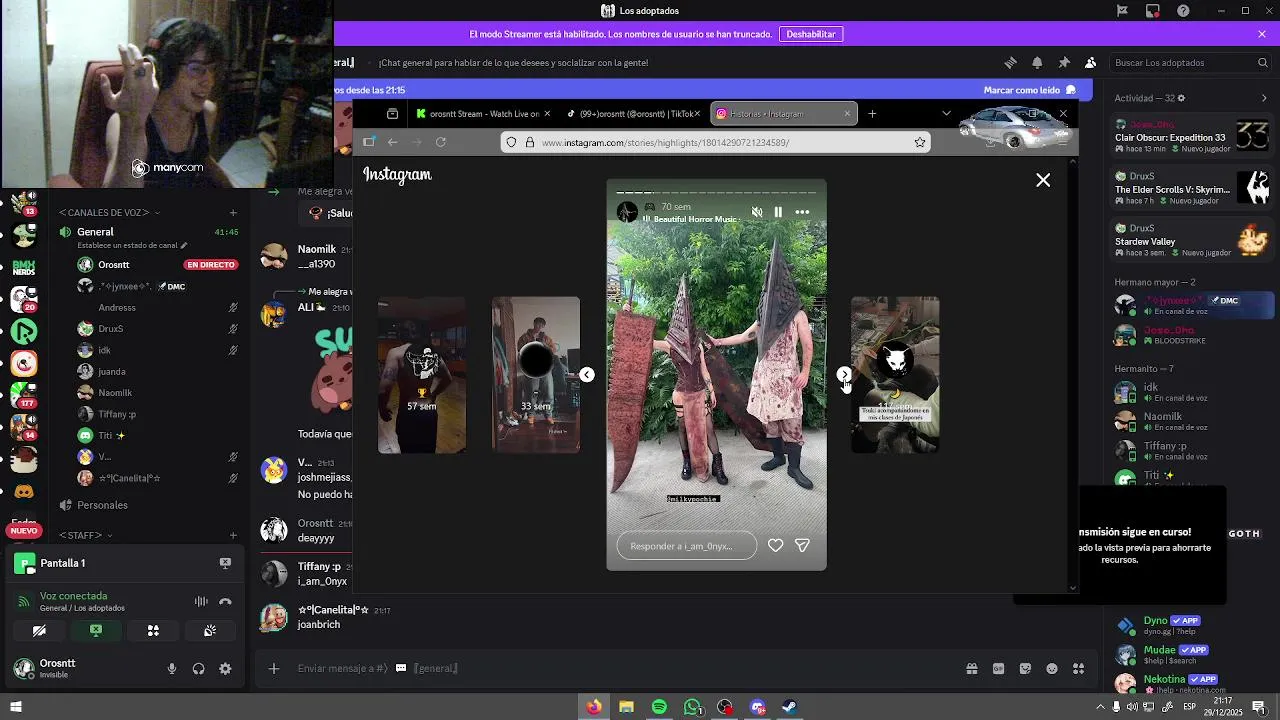This screenshot has height=720, width=1280.
Task: Open the sticker picker in message bar
Action: 1025,669
